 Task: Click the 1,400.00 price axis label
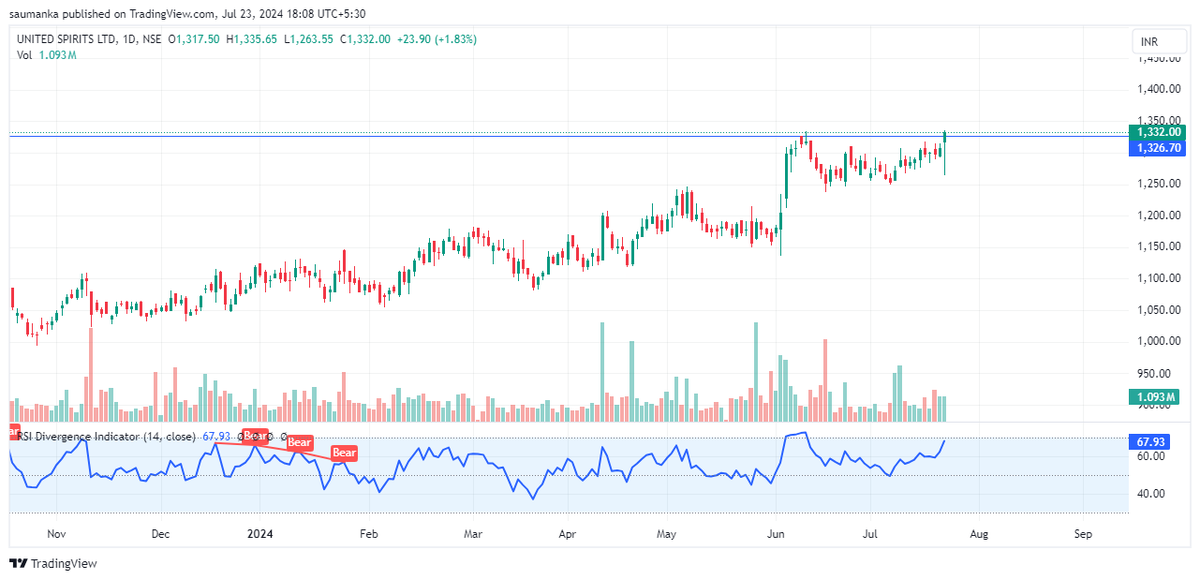click(1161, 90)
